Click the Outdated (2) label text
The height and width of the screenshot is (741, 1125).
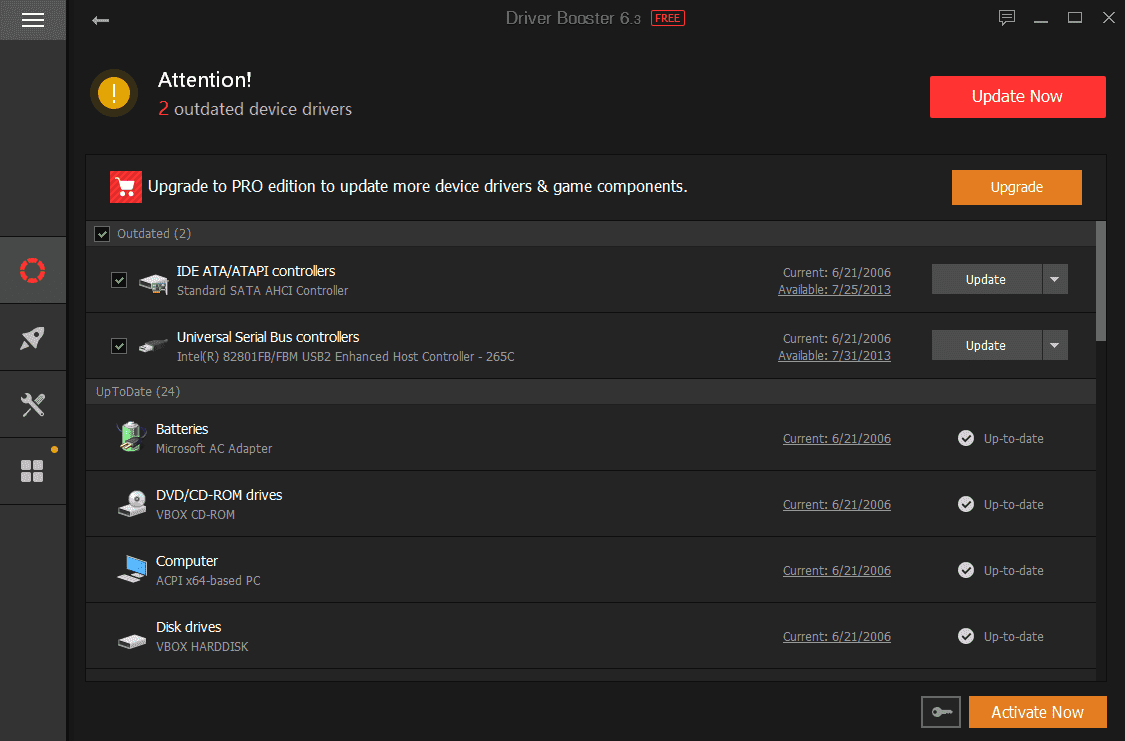pyautogui.click(x=154, y=234)
